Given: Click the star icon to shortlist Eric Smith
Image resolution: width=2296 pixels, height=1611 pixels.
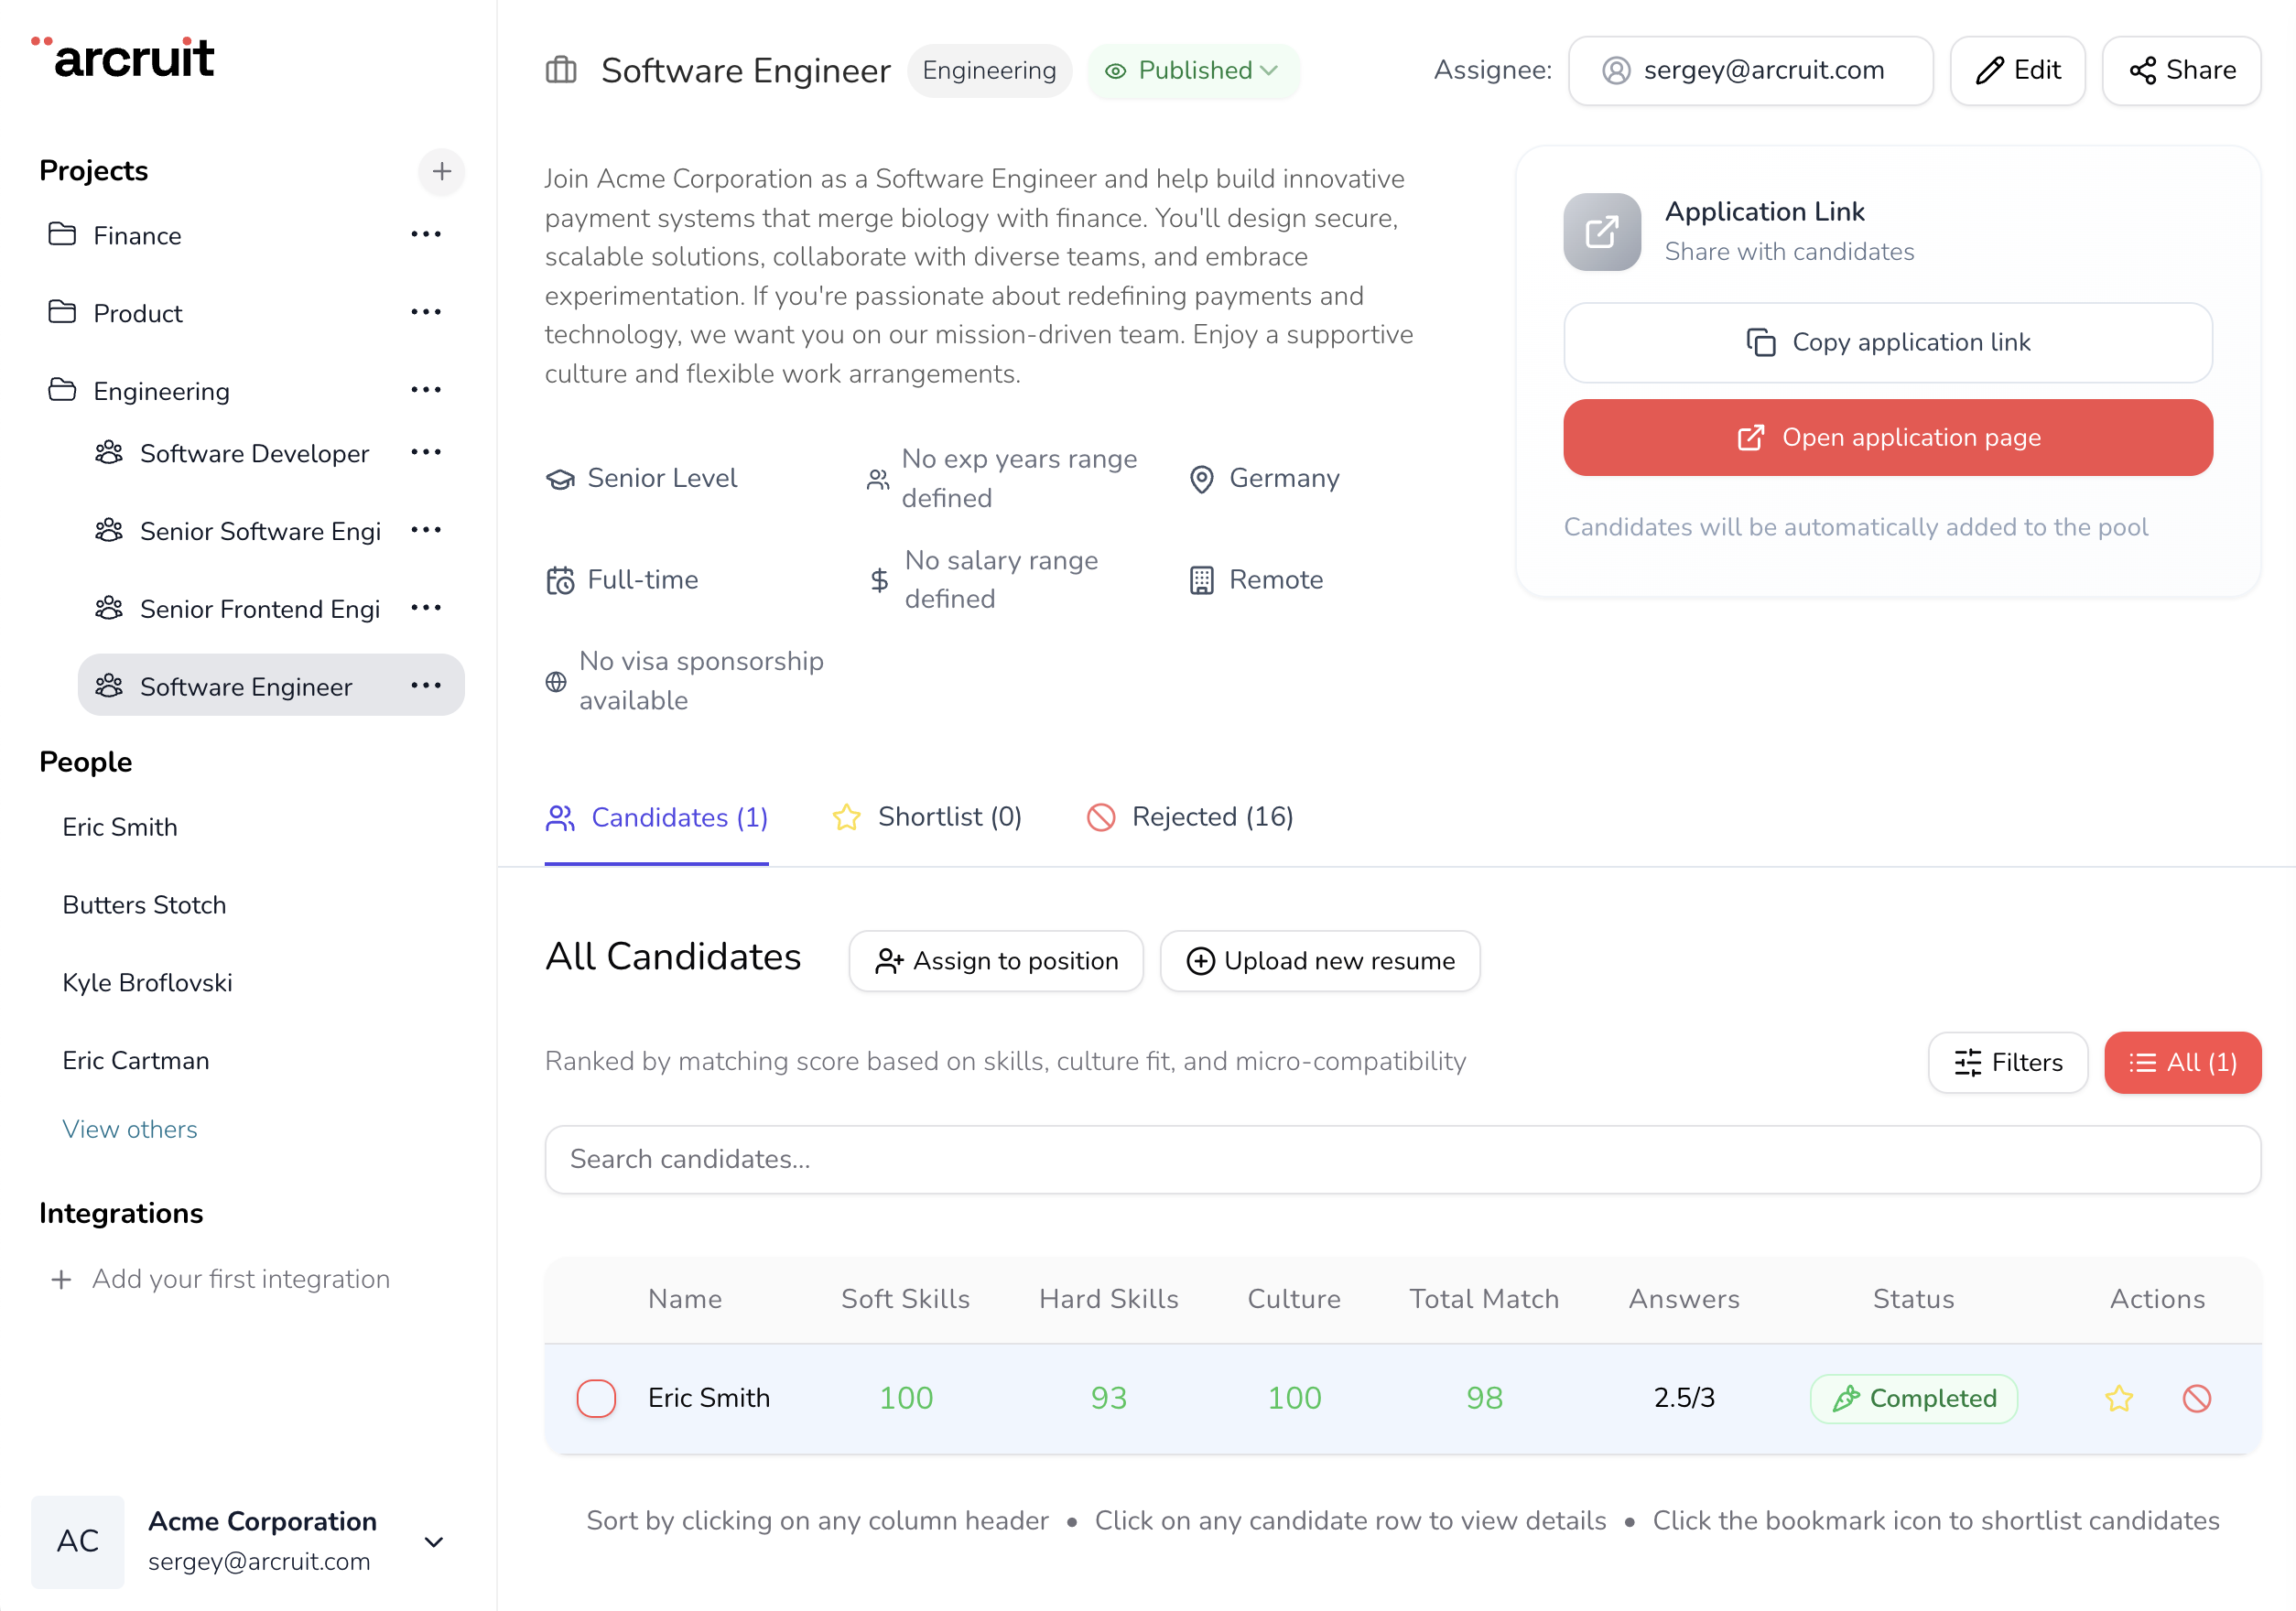Looking at the screenshot, I should [x=2118, y=1398].
